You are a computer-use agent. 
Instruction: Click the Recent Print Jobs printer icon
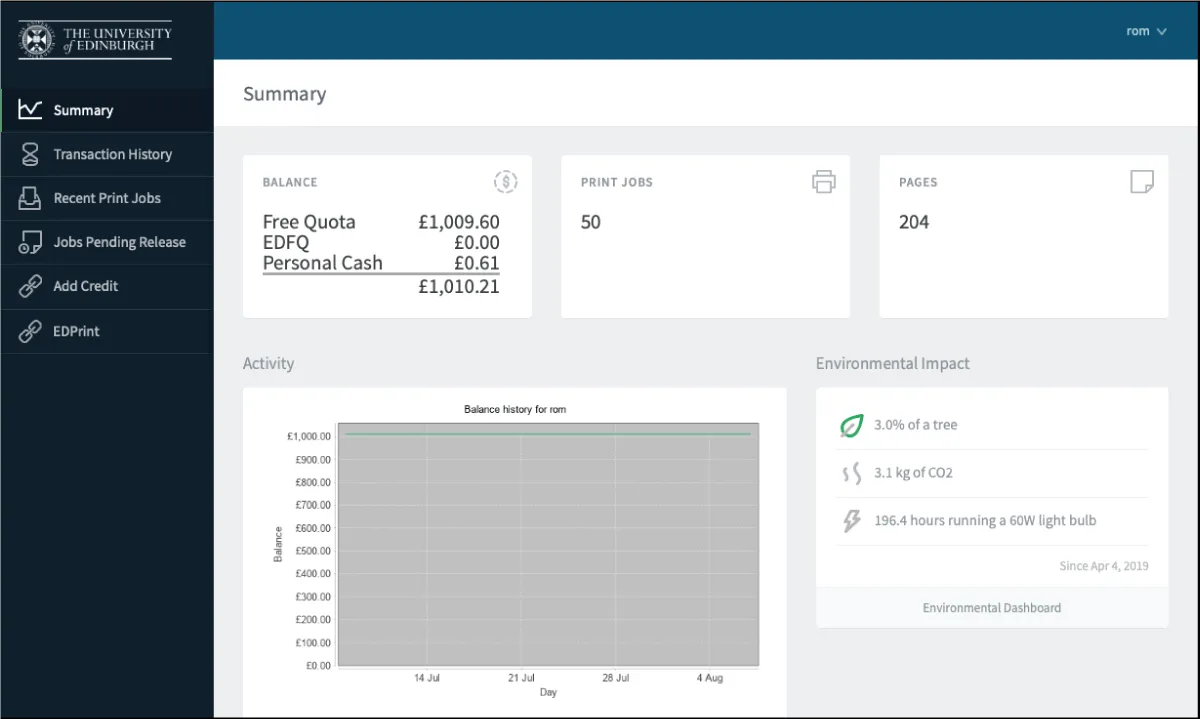click(x=31, y=198)
